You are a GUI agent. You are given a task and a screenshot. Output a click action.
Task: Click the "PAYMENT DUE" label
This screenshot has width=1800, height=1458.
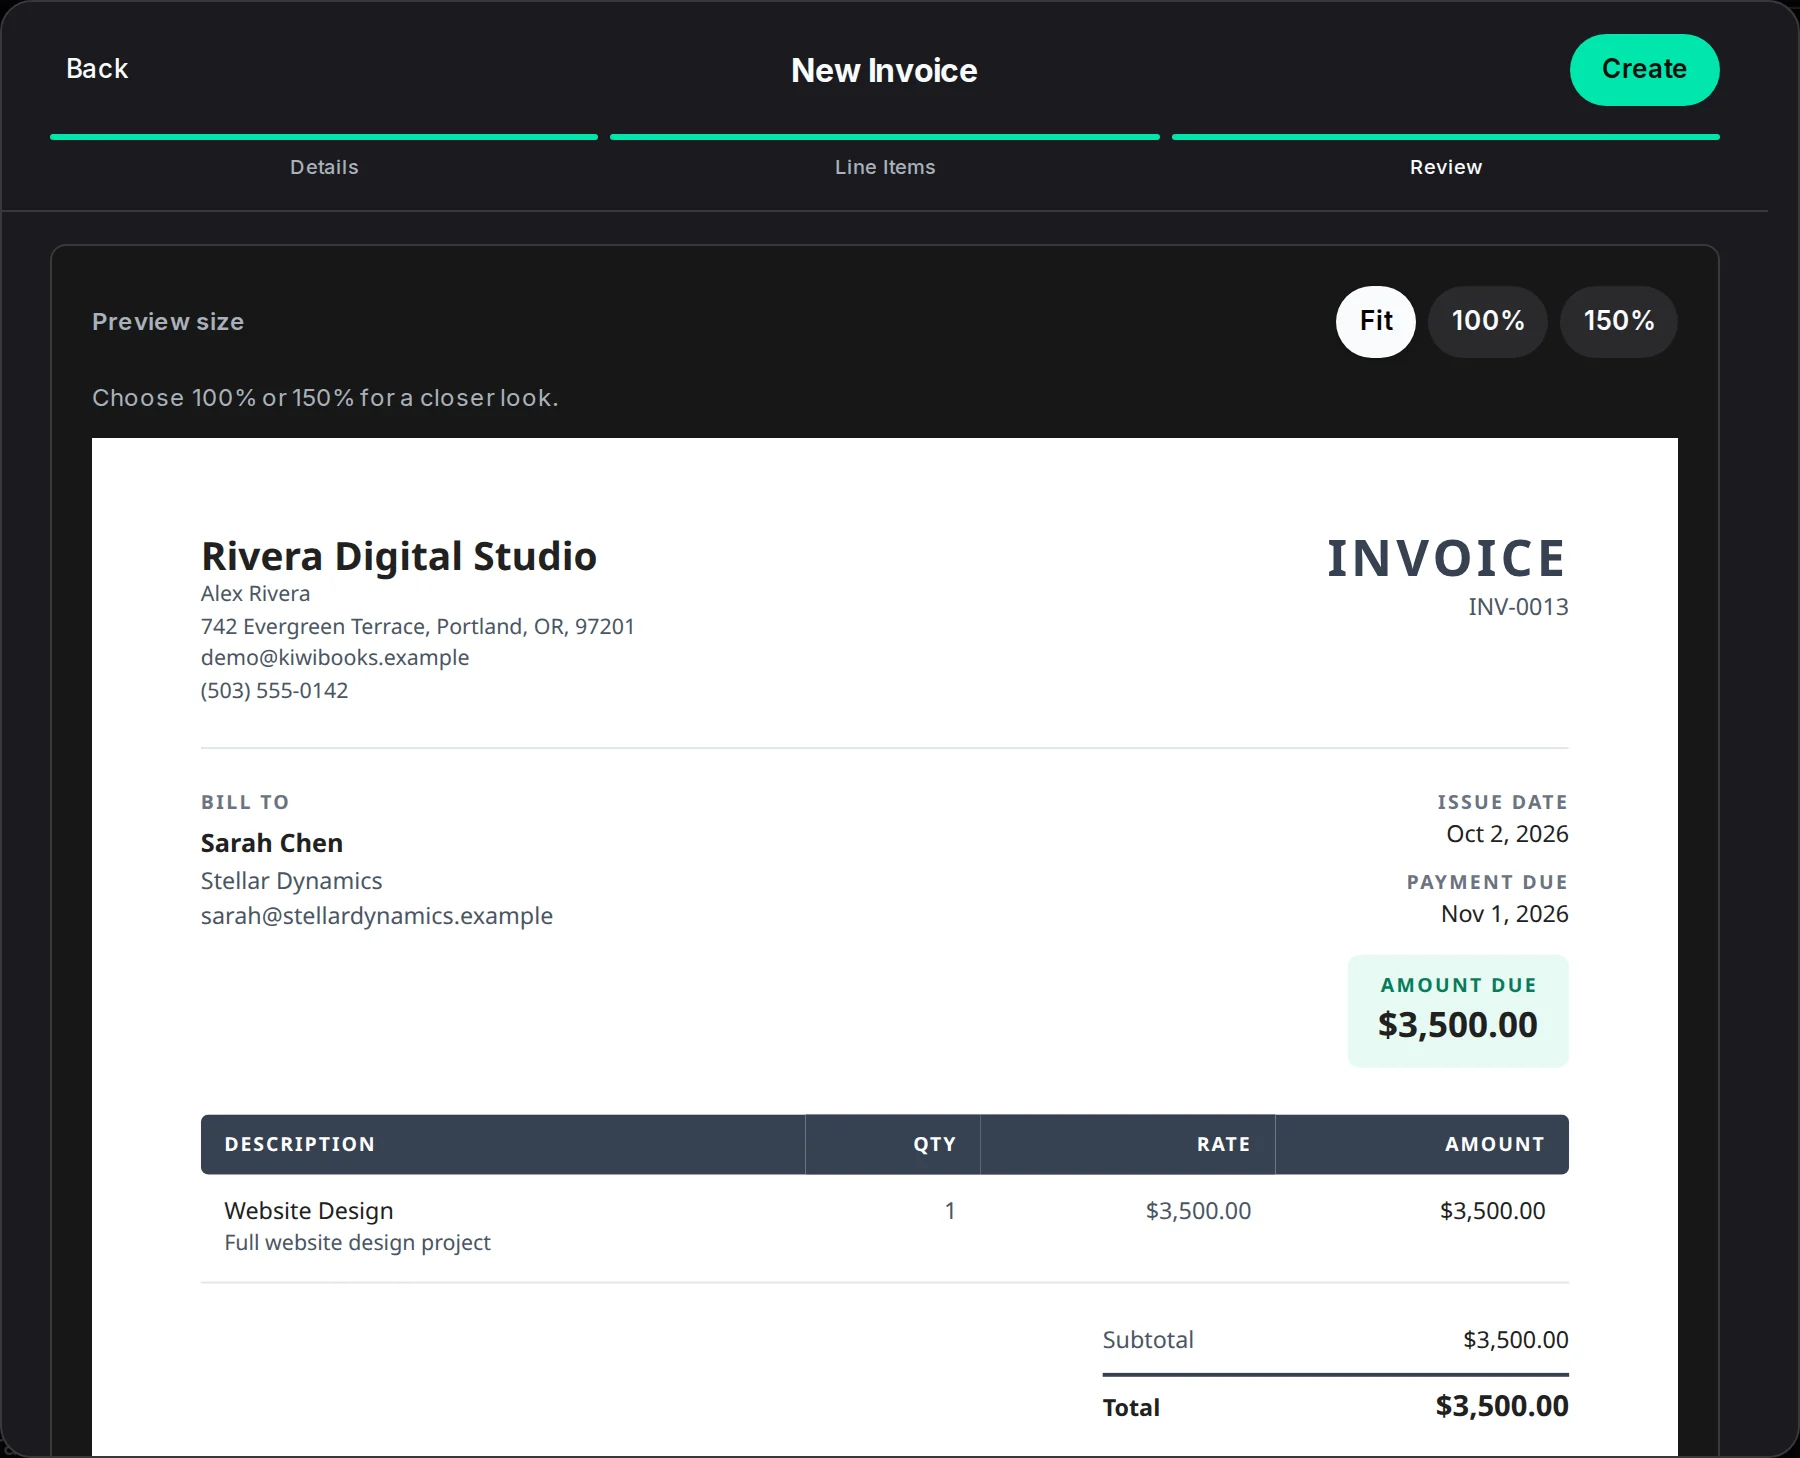[1488, 882]
